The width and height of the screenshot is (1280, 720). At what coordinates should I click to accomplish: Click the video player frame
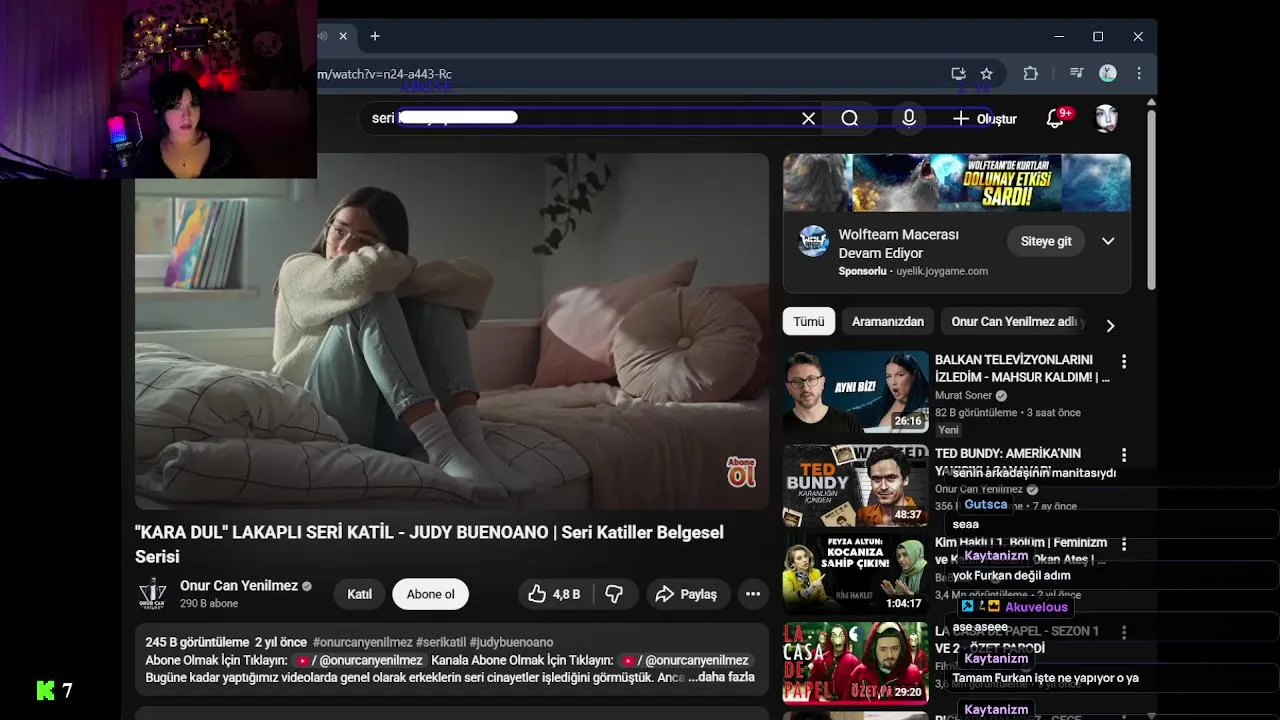(452, 331)
